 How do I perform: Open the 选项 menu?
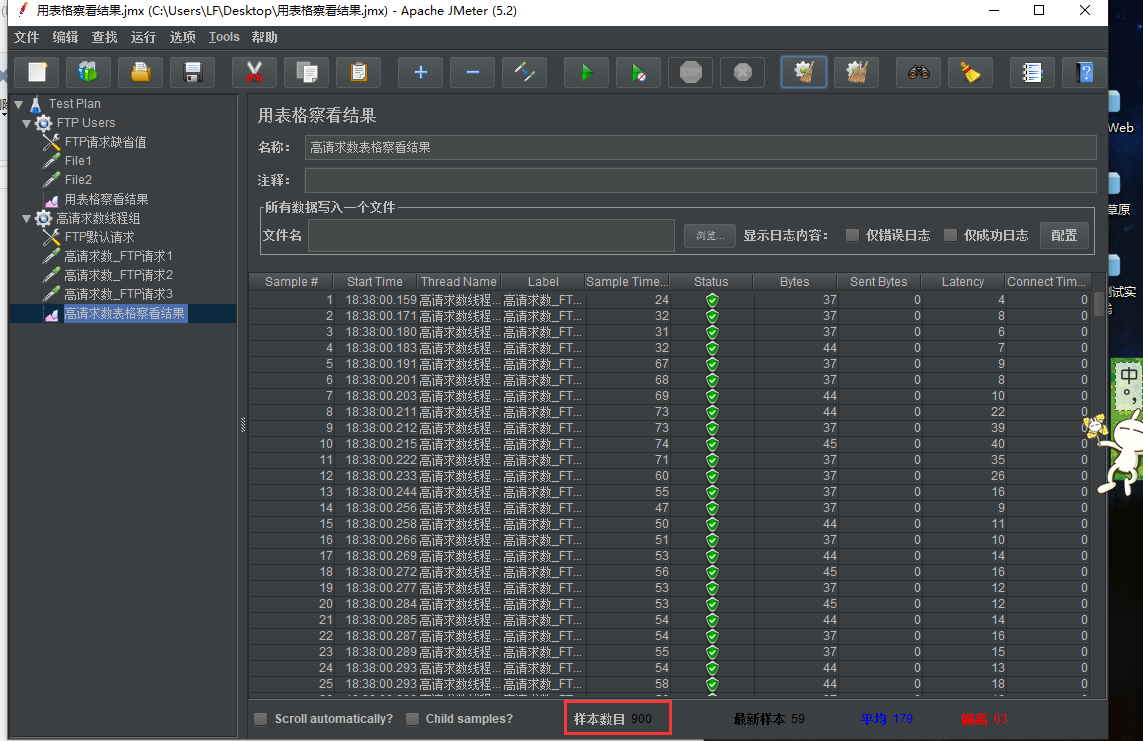182,37
